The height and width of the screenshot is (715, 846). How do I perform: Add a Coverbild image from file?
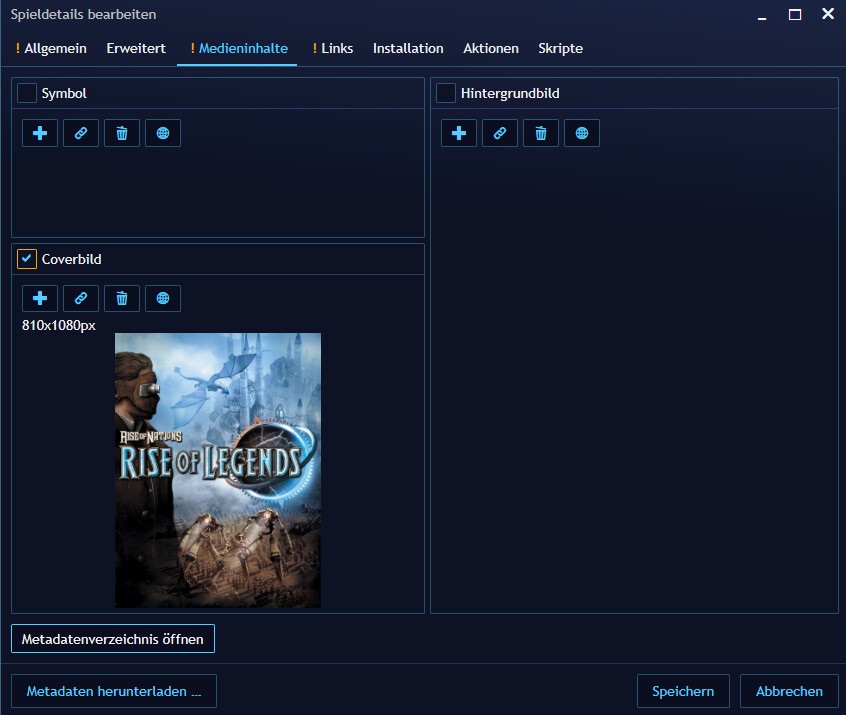(40, 298)
